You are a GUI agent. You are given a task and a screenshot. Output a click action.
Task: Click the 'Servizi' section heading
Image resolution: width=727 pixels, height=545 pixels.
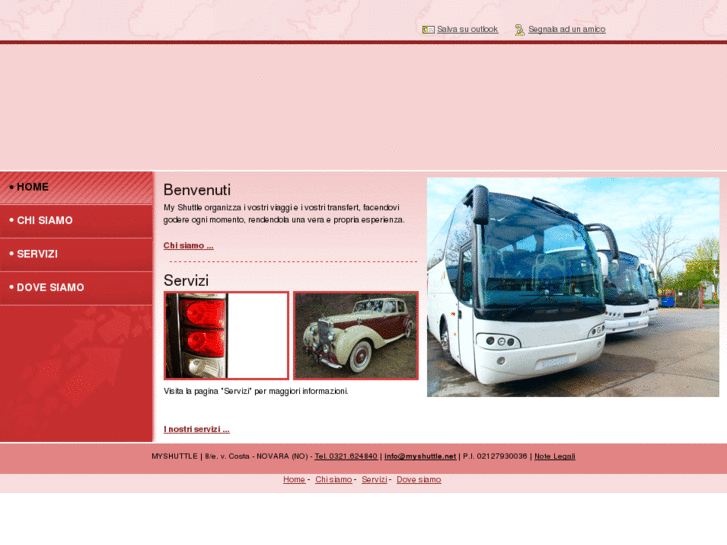186,281
